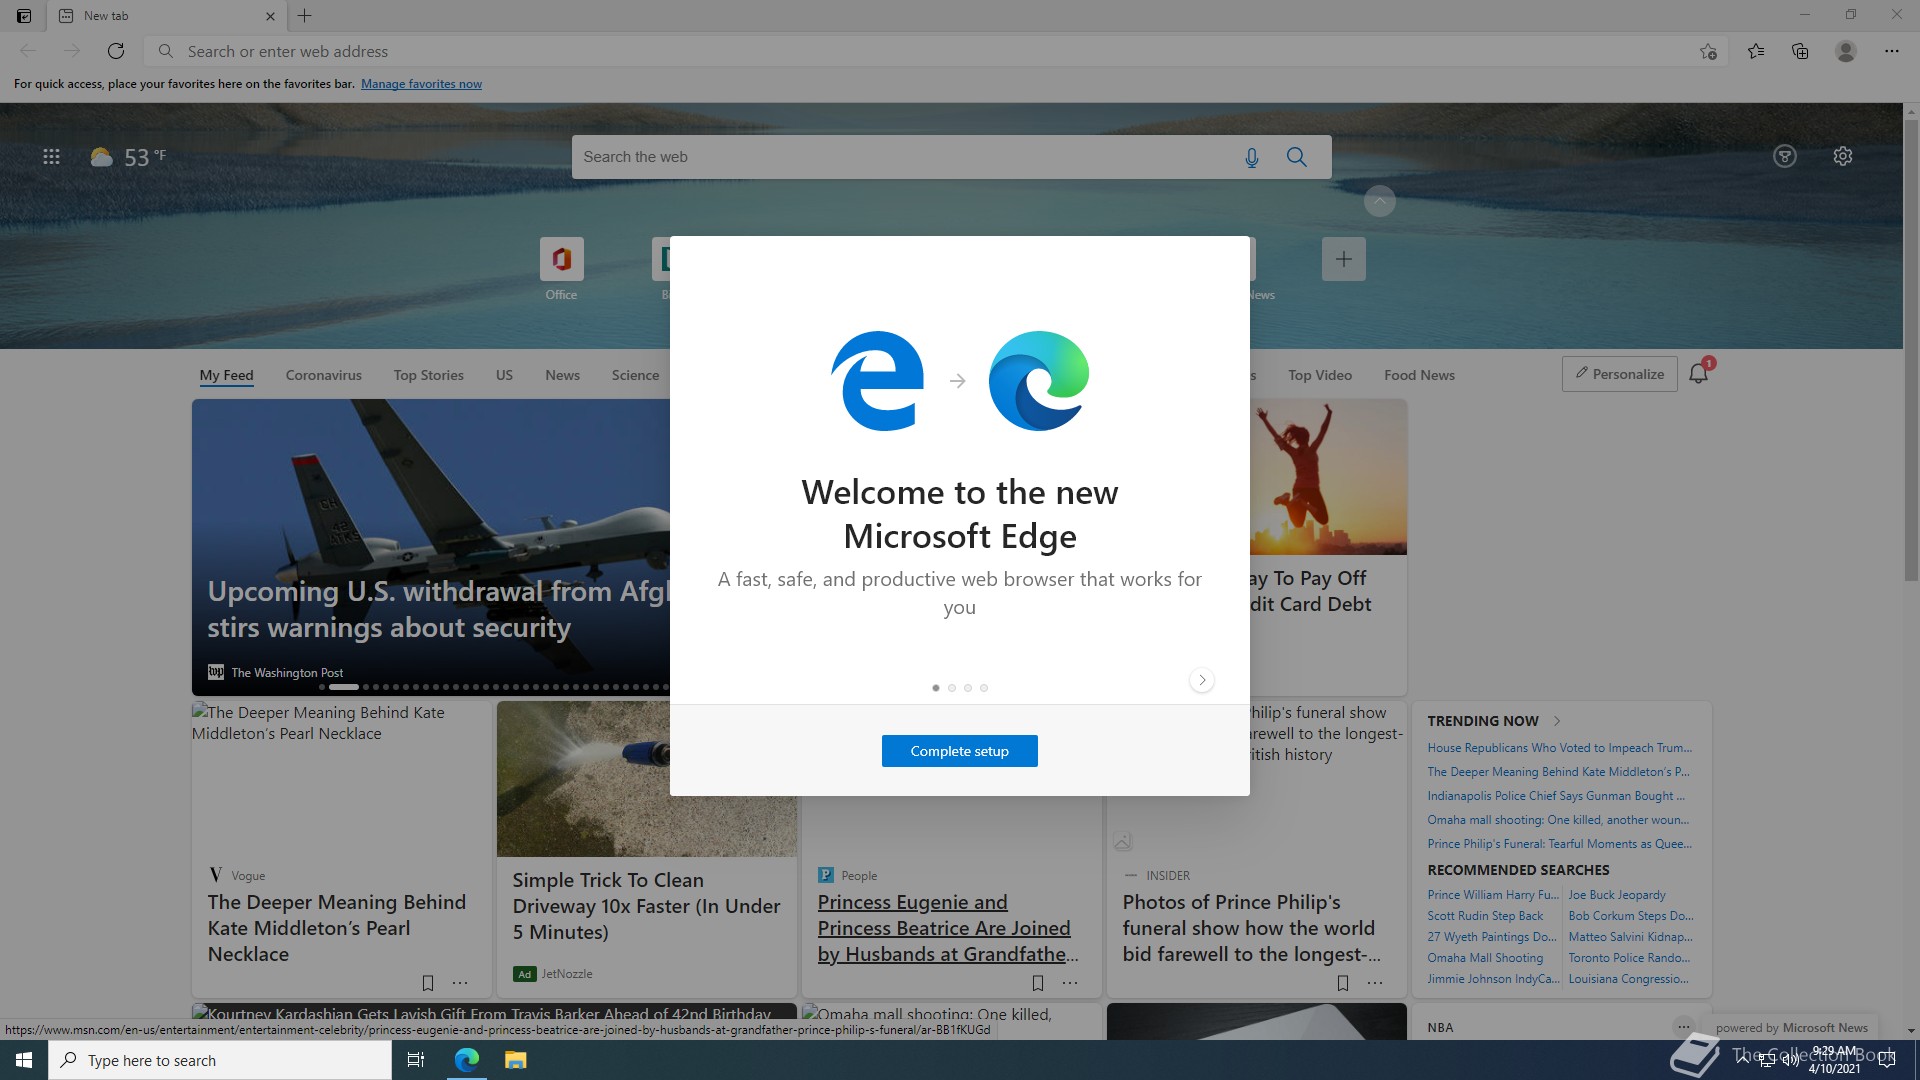This screenshot has height=1080, width=1920.
Task: Collapse the quick links with chevron up
Action: tap(1379, 202)
